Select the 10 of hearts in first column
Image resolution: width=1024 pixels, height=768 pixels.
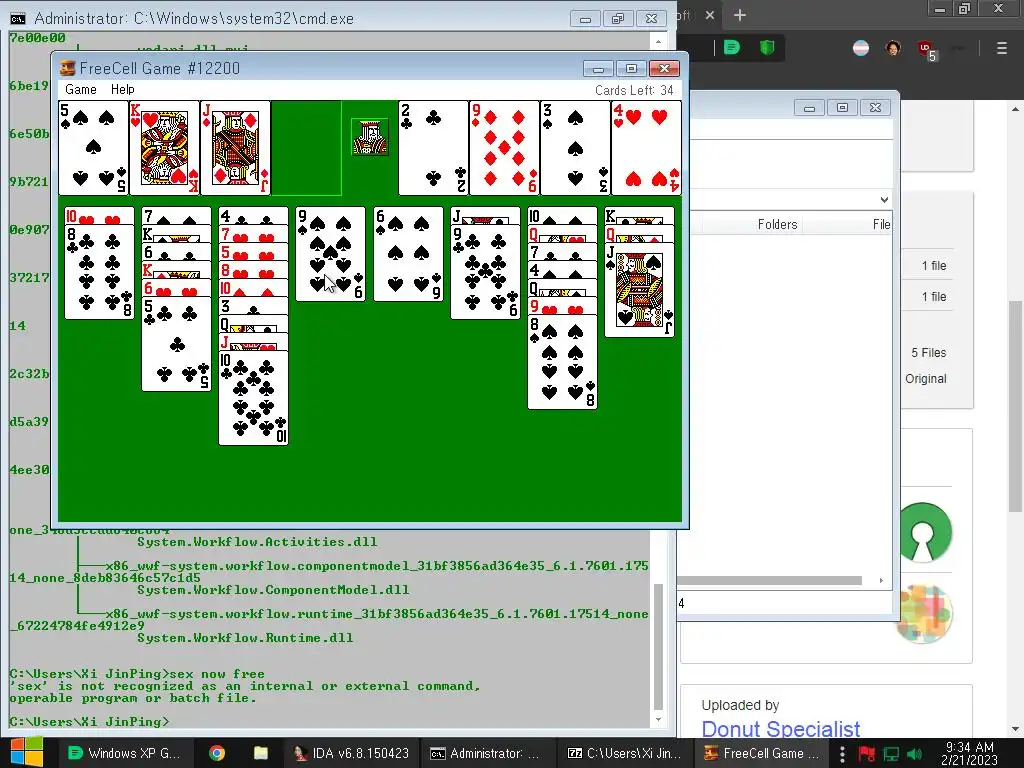click(99, 216)
